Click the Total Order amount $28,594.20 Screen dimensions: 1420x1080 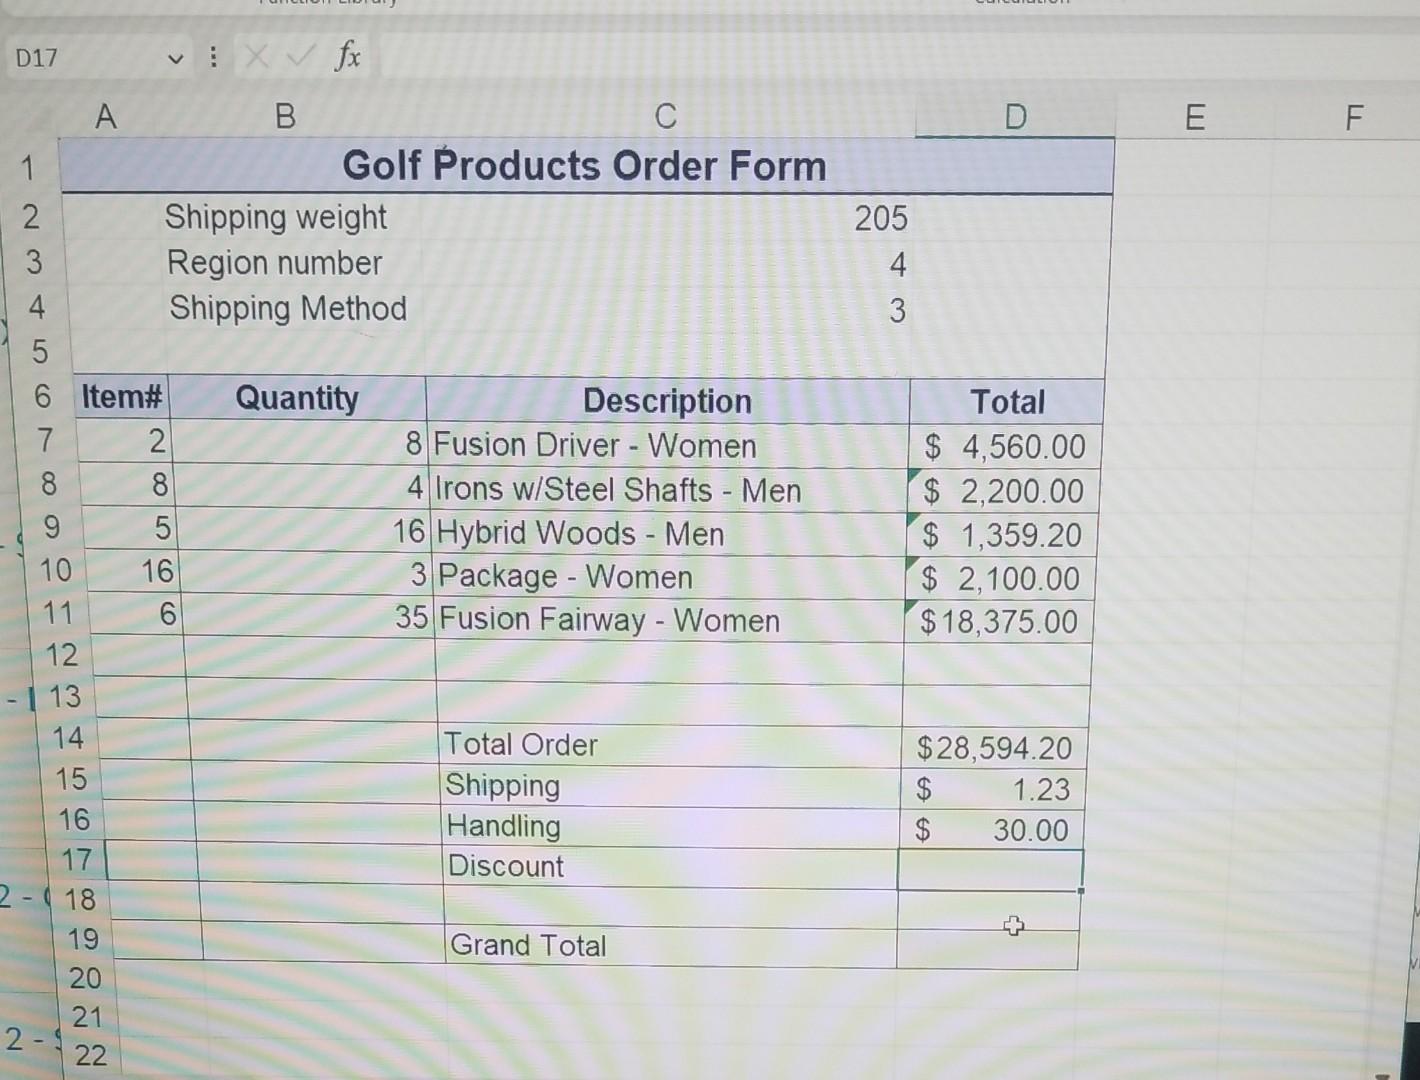click(x=993, y=747)
